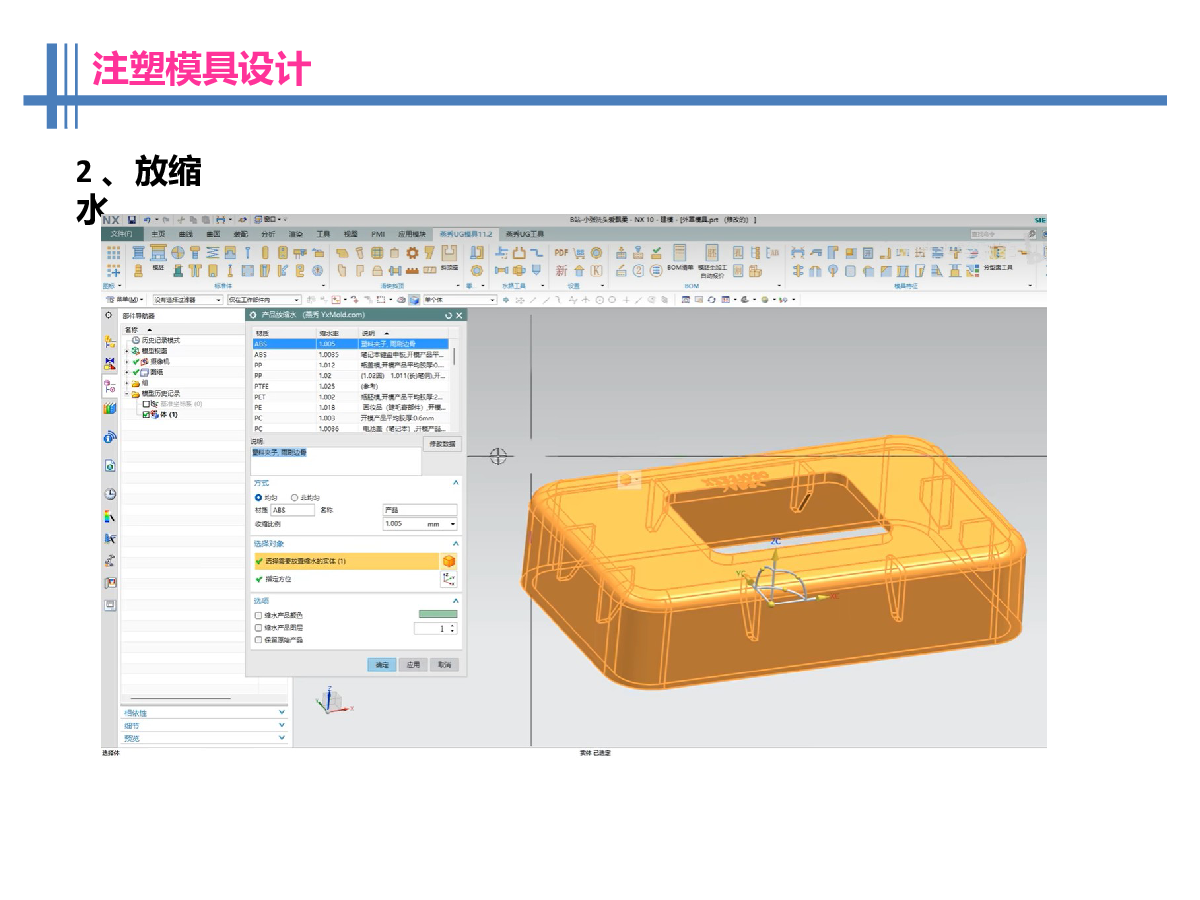
Task: Click the Undo arrow in the quick access bar
Action: coord(147,219)
